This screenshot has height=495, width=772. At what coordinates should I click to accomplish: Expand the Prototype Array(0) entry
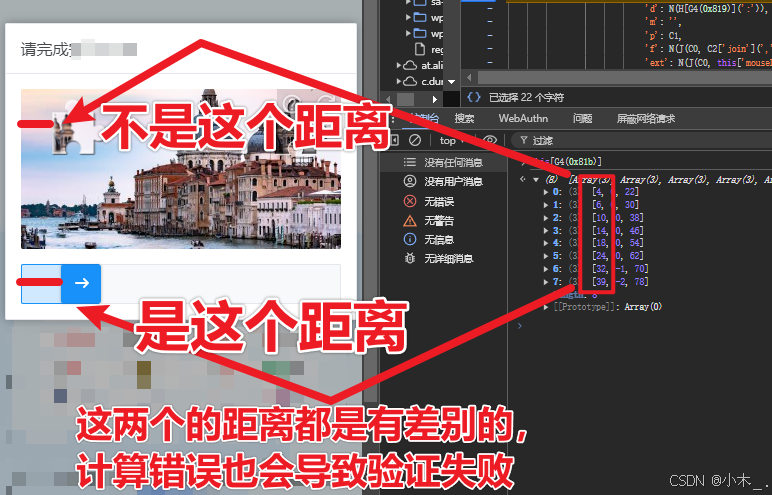click(x=546, y=307)
